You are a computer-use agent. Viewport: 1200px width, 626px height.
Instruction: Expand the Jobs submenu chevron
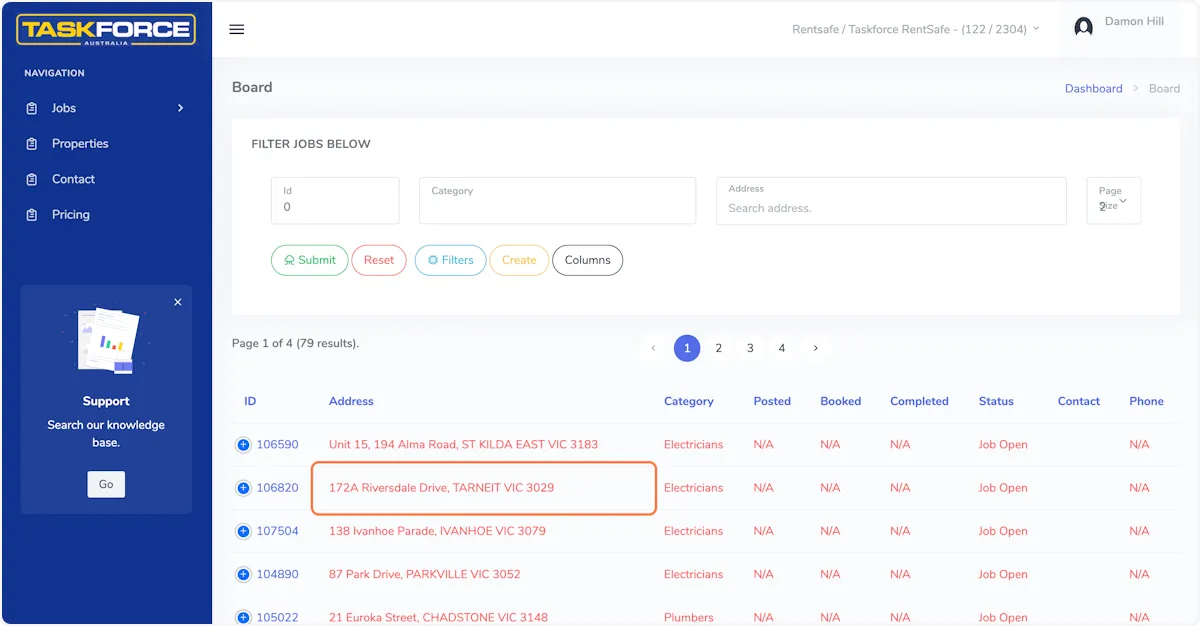coord(180,108)
